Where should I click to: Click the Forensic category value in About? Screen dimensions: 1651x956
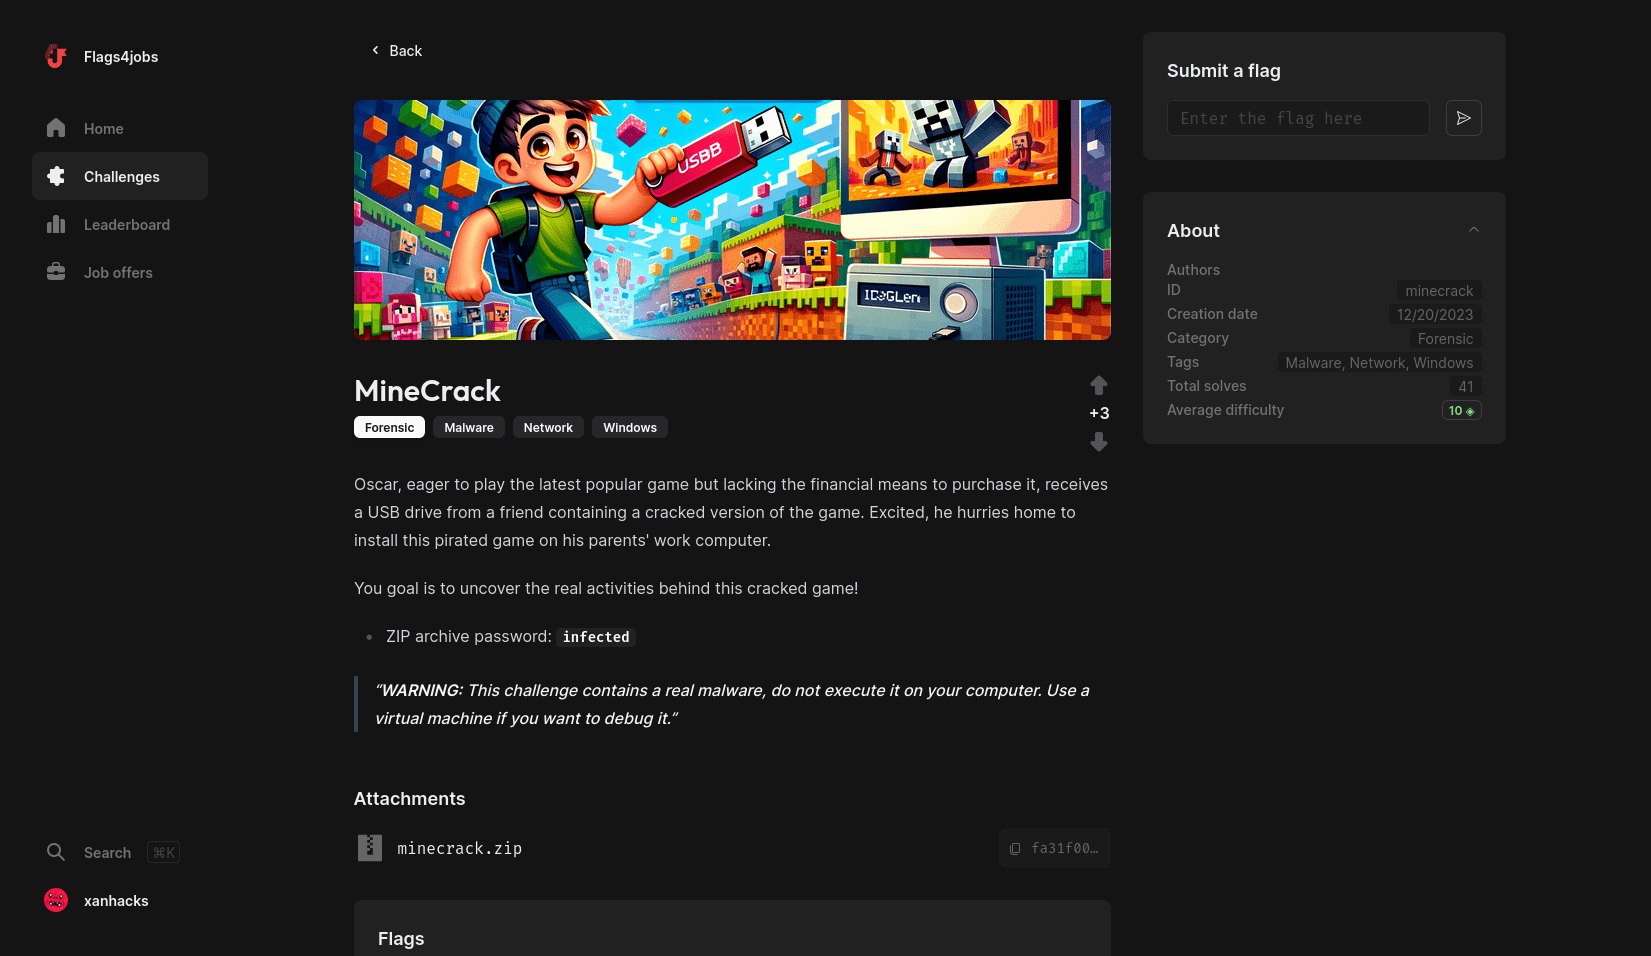pyautogui.click(x=1445, y=338)
